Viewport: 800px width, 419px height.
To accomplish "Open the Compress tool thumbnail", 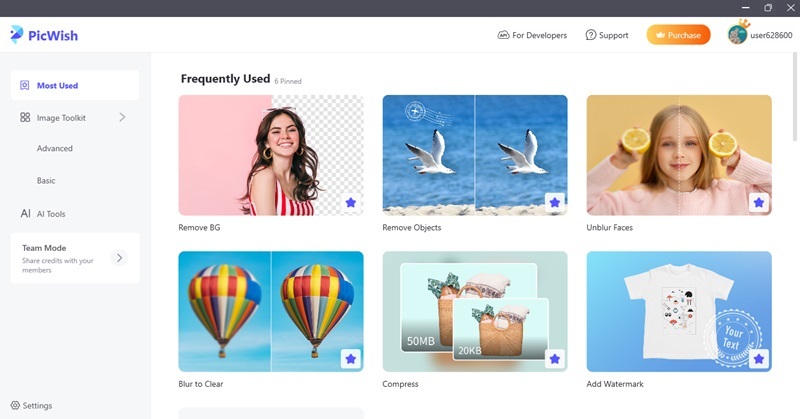I will point(475,311).
